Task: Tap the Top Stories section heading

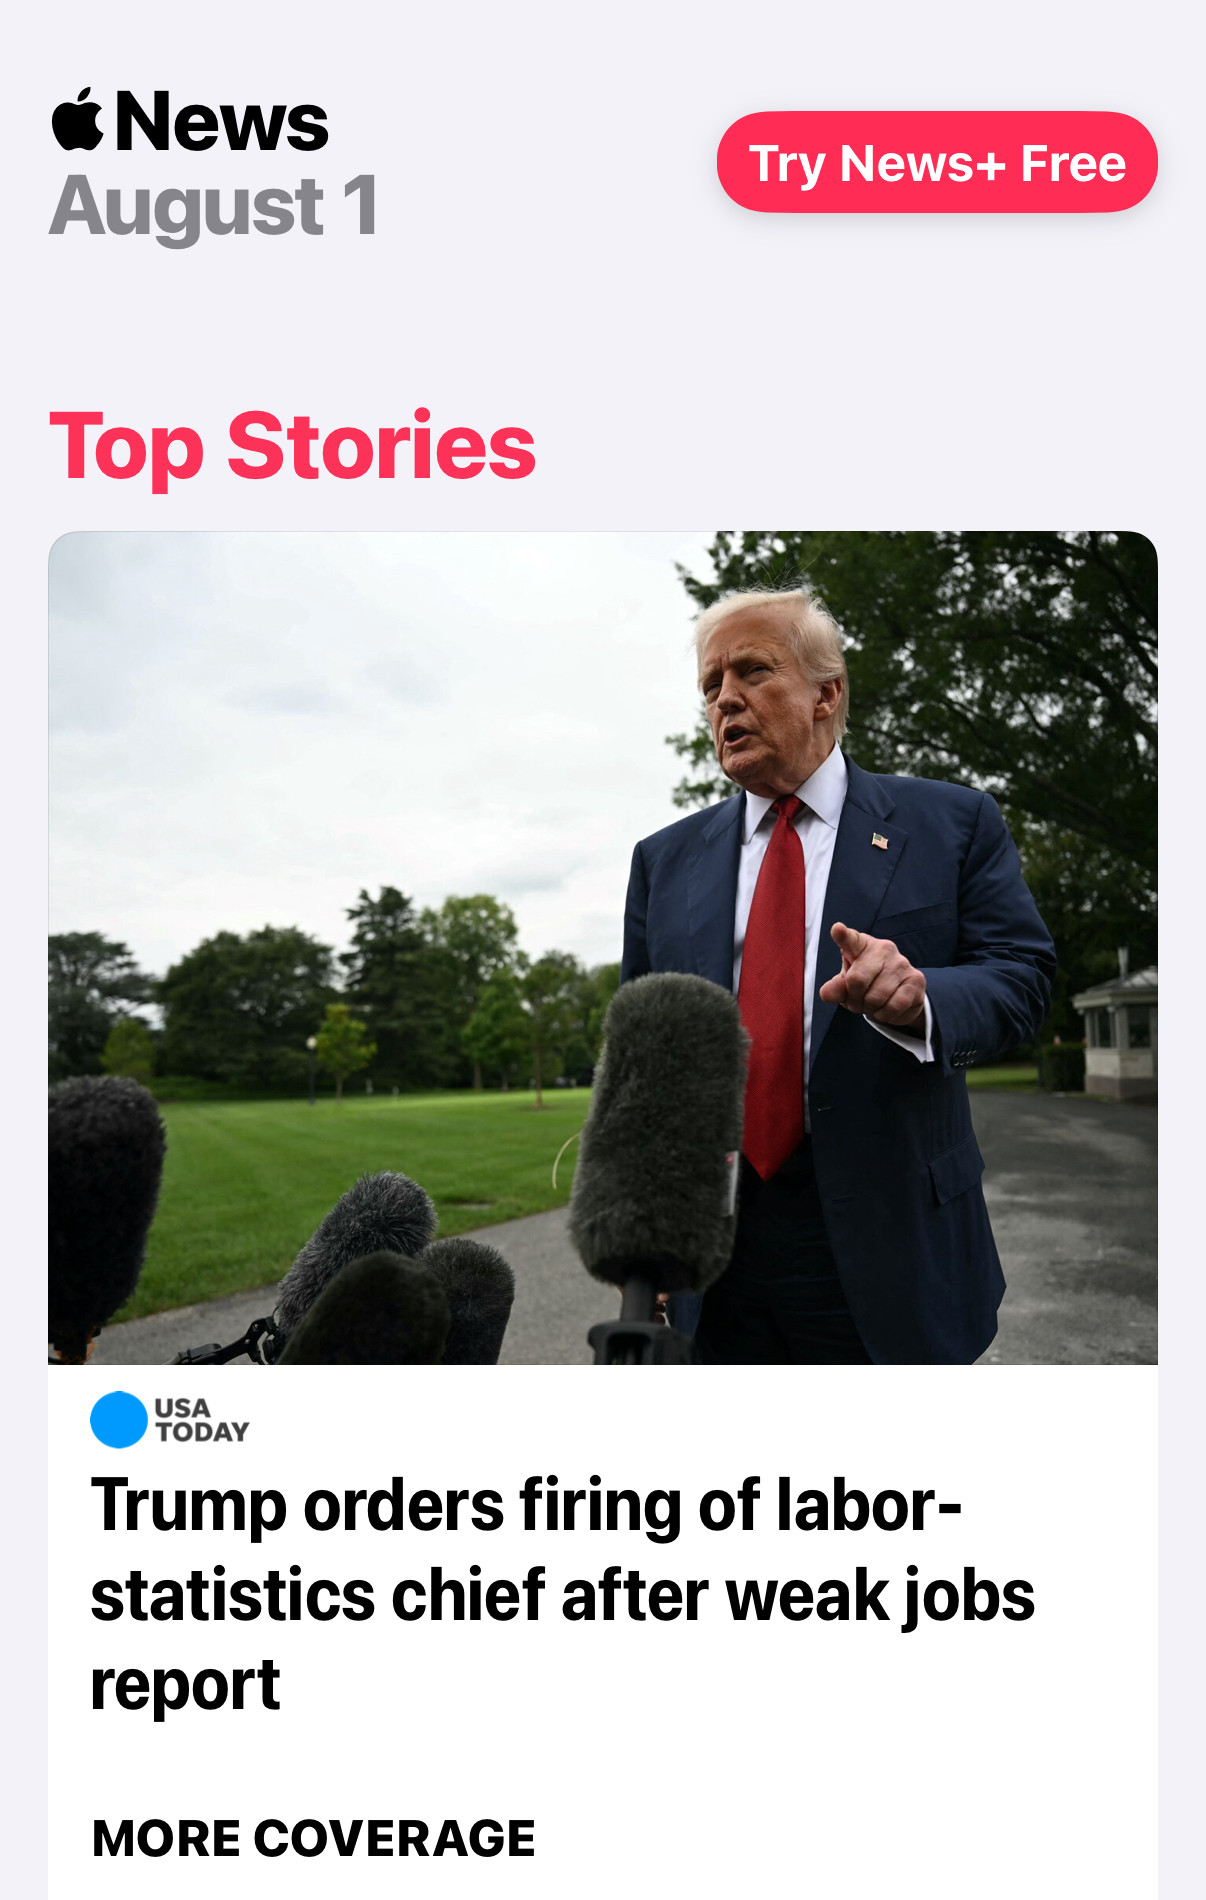Action: (293, 447)
